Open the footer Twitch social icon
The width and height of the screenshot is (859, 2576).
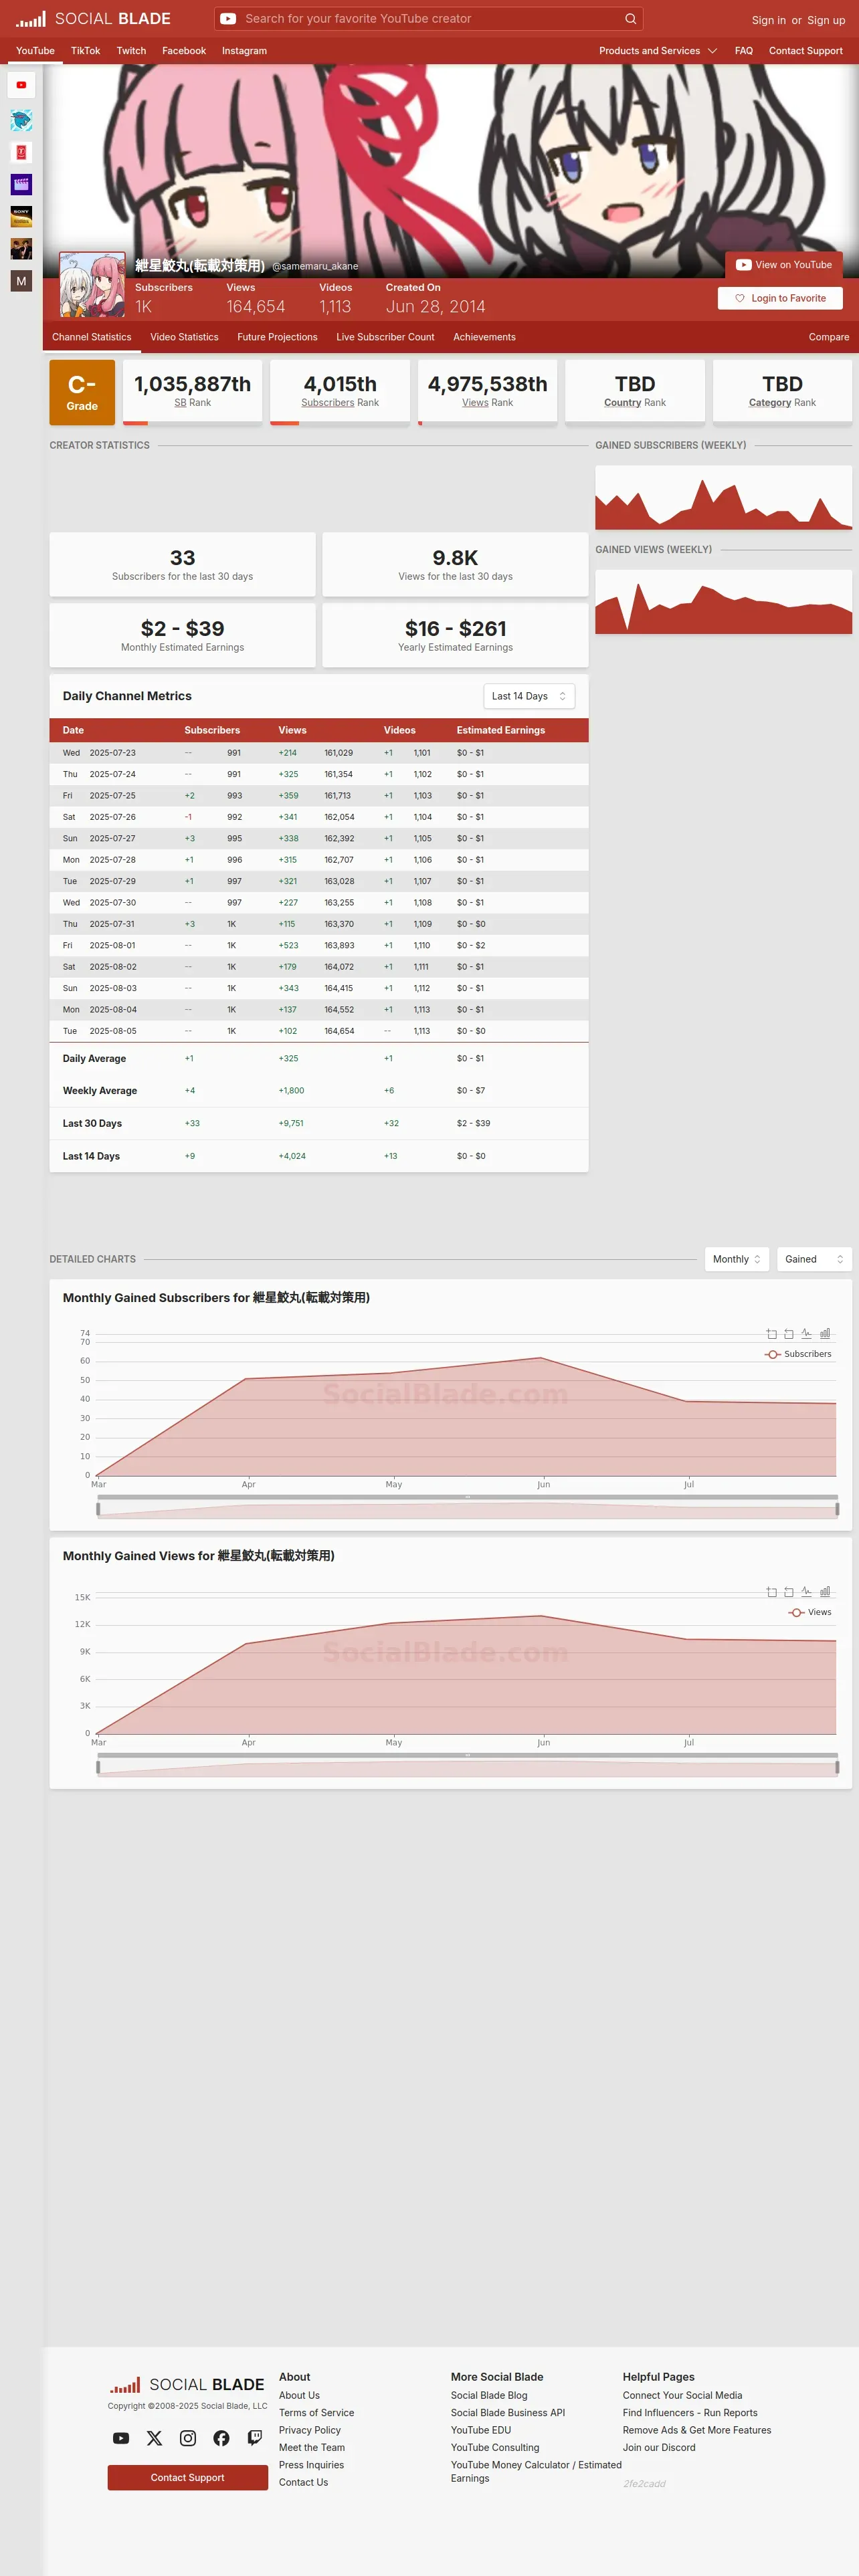255,2438
